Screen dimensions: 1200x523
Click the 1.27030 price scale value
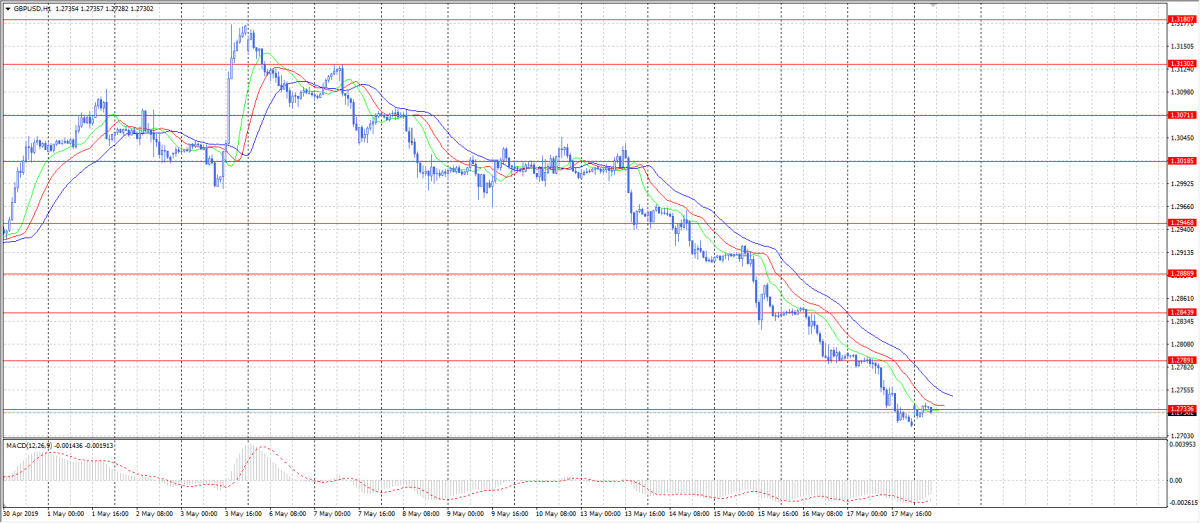pos(1181,436)
